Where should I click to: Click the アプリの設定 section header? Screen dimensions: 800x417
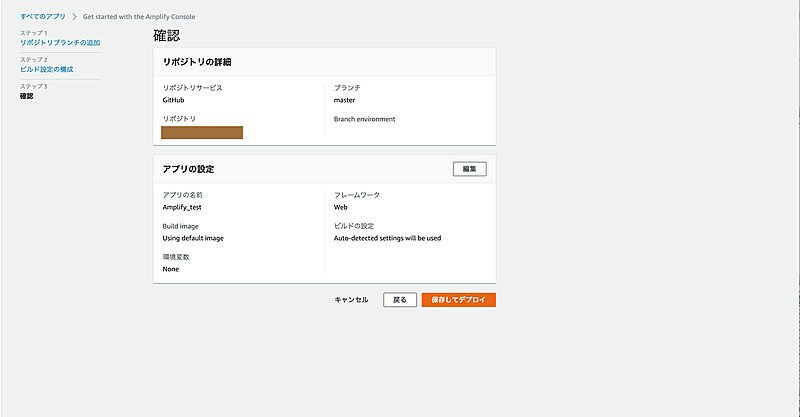point(188,169)
